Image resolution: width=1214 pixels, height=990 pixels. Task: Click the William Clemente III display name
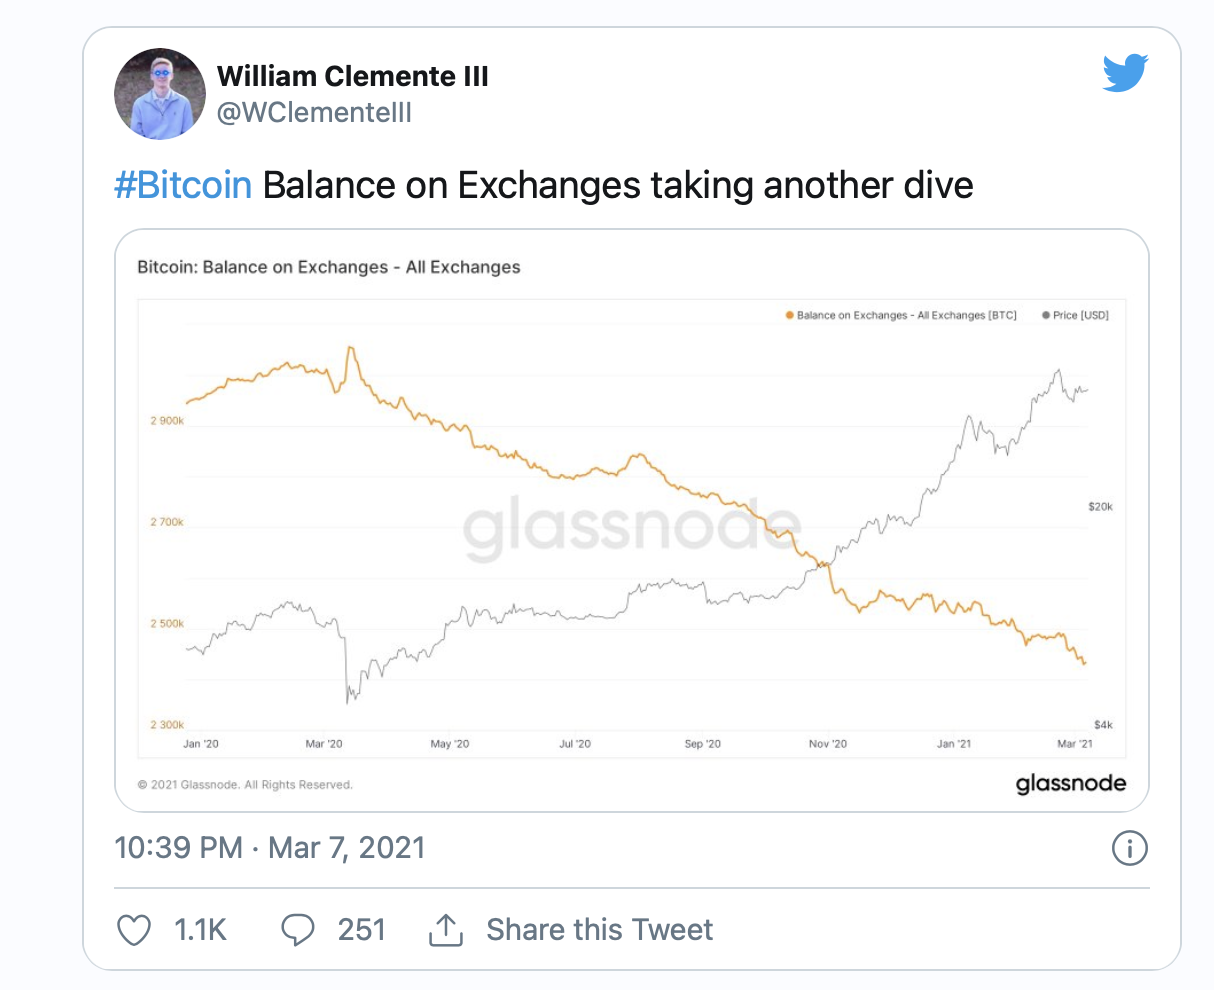pyautogui.click(x=352, y=76)
